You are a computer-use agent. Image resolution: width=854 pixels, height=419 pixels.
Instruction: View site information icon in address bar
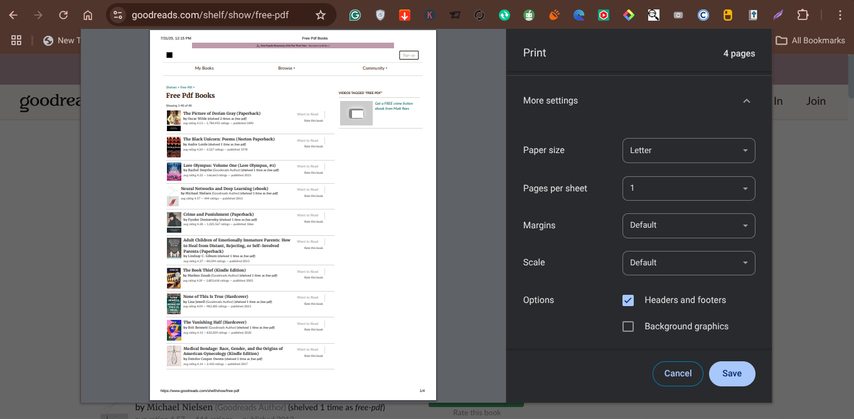pyautogui.click(x=118, y=15)
